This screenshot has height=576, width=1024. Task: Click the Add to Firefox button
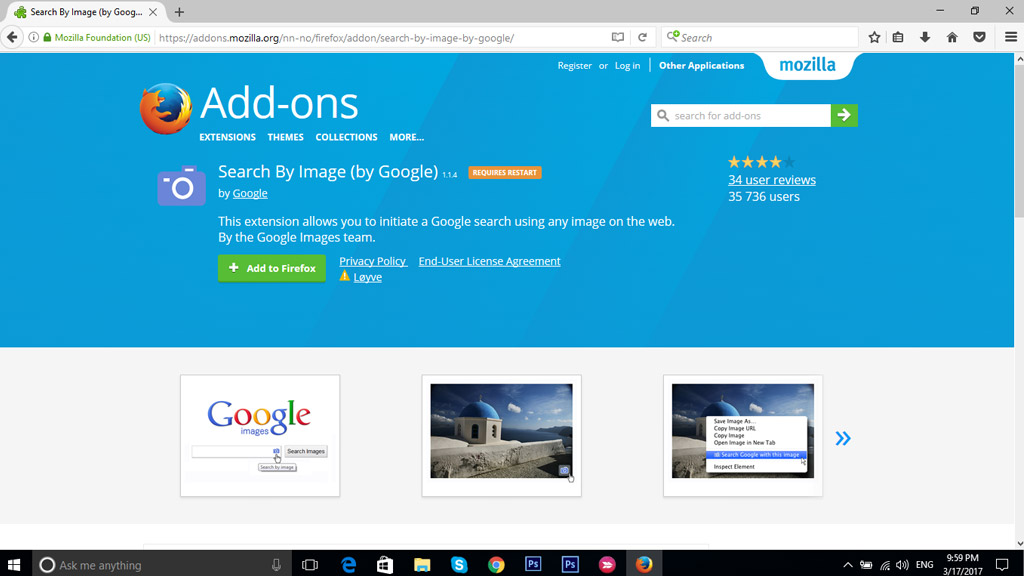tap(272, 268)
